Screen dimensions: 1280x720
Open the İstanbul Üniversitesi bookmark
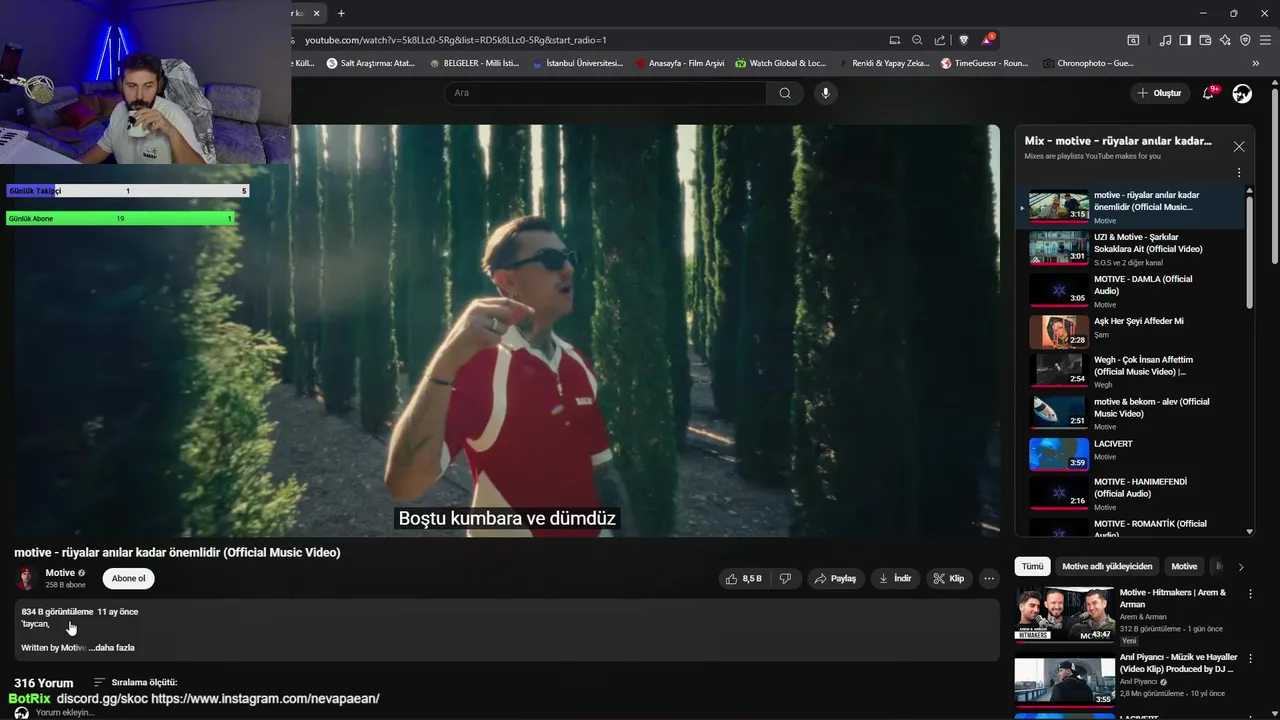coord(577,63)
